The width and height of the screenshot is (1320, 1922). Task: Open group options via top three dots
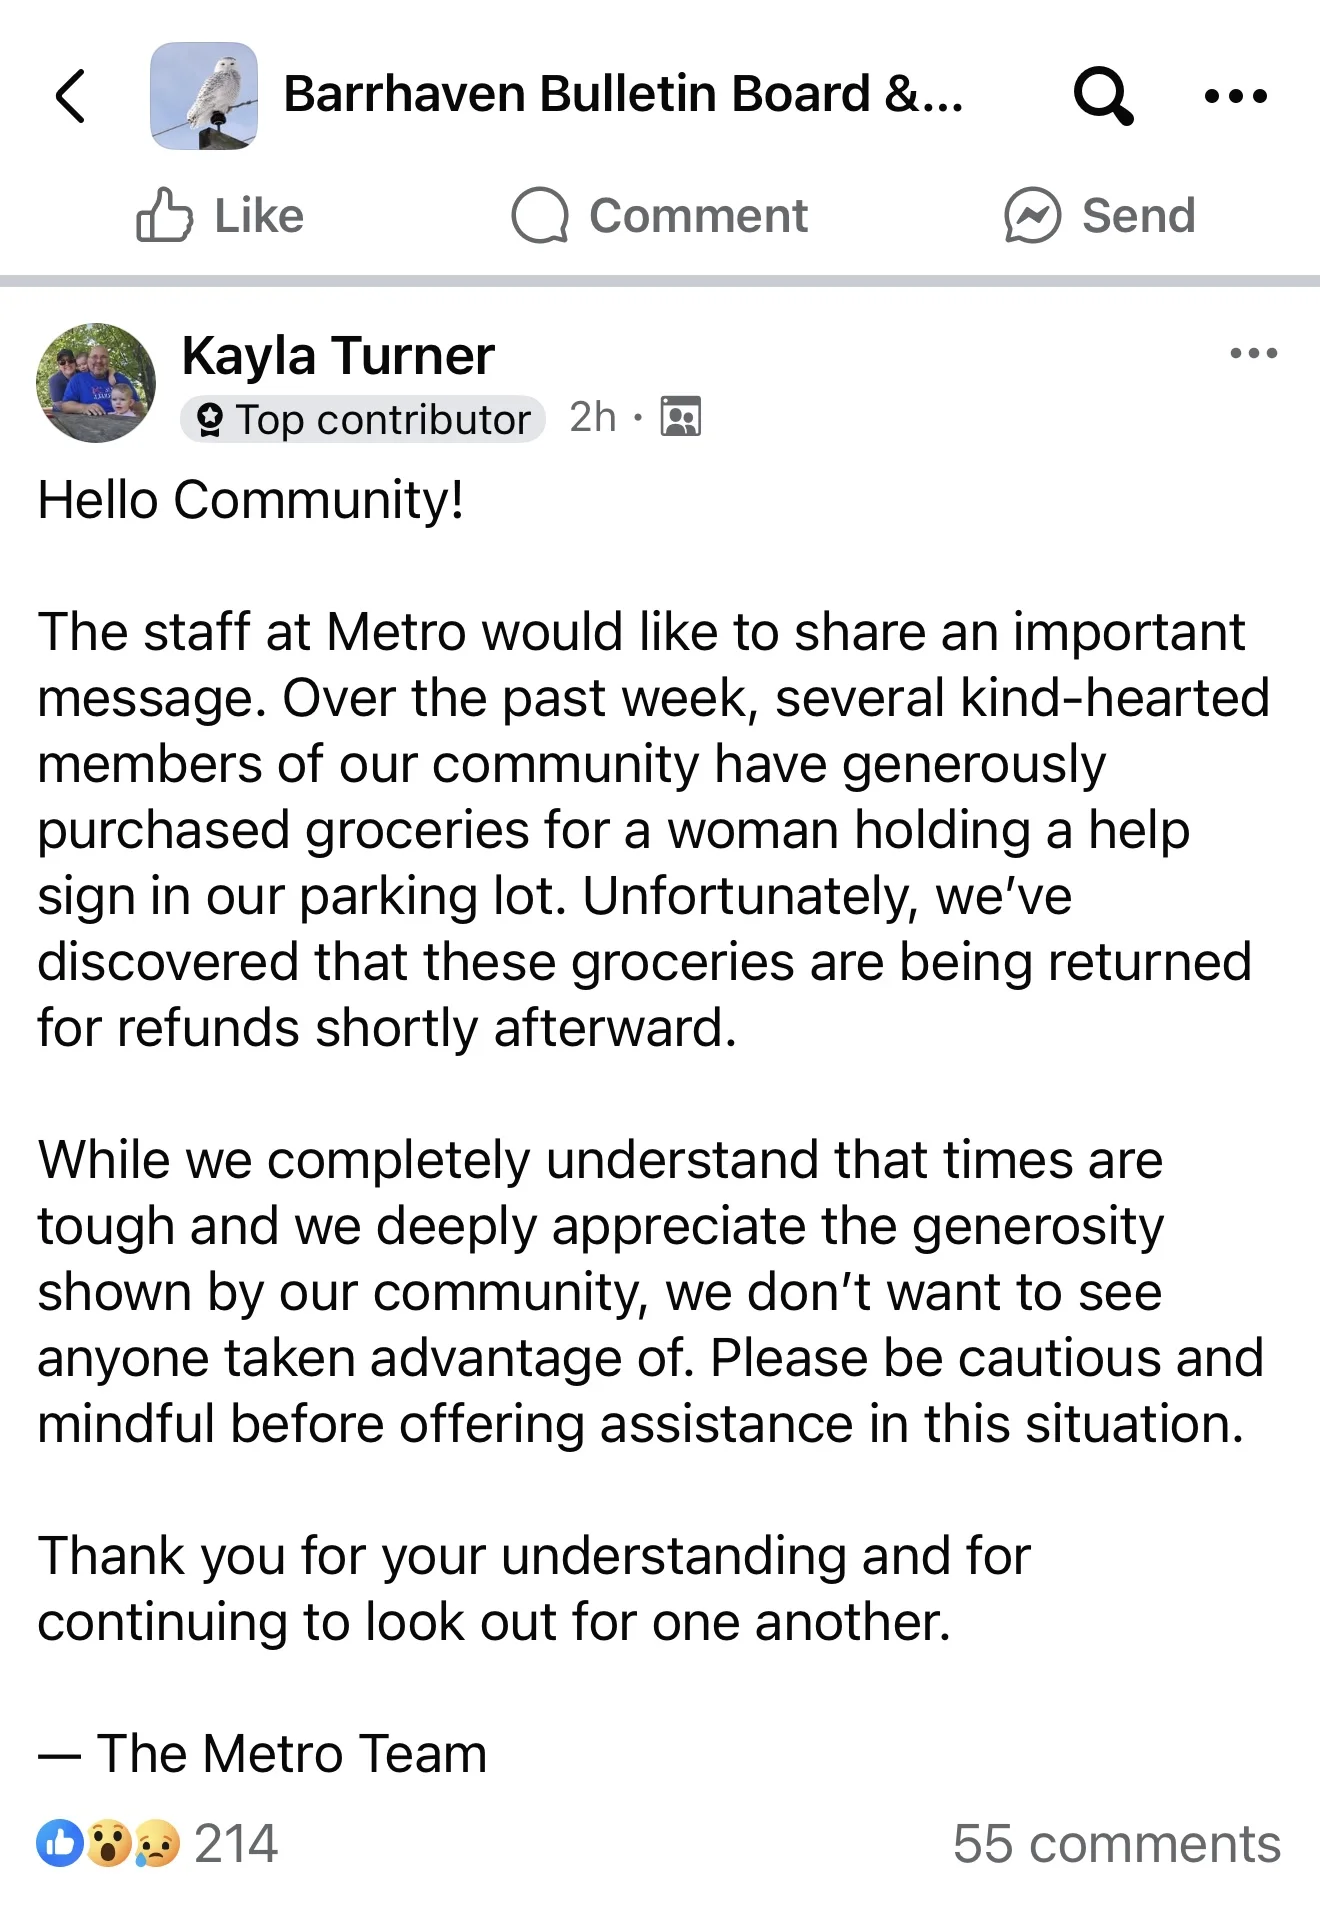pos(1236,97)
